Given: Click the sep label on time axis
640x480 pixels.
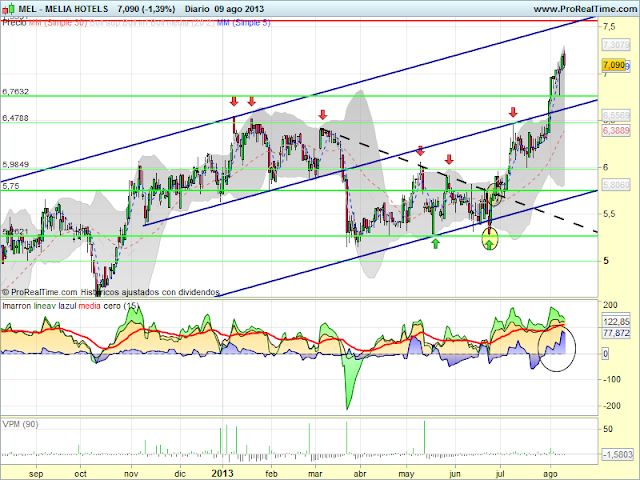Looking at the screenshot, I should (36, 473).
